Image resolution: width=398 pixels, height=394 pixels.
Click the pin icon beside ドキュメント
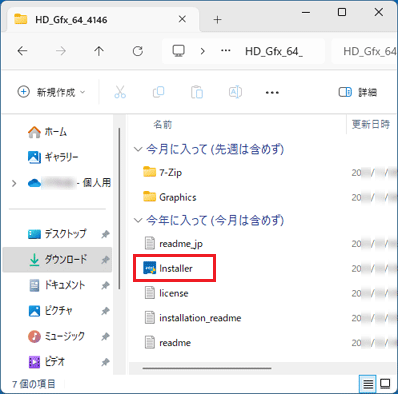[x=105, y=285]
